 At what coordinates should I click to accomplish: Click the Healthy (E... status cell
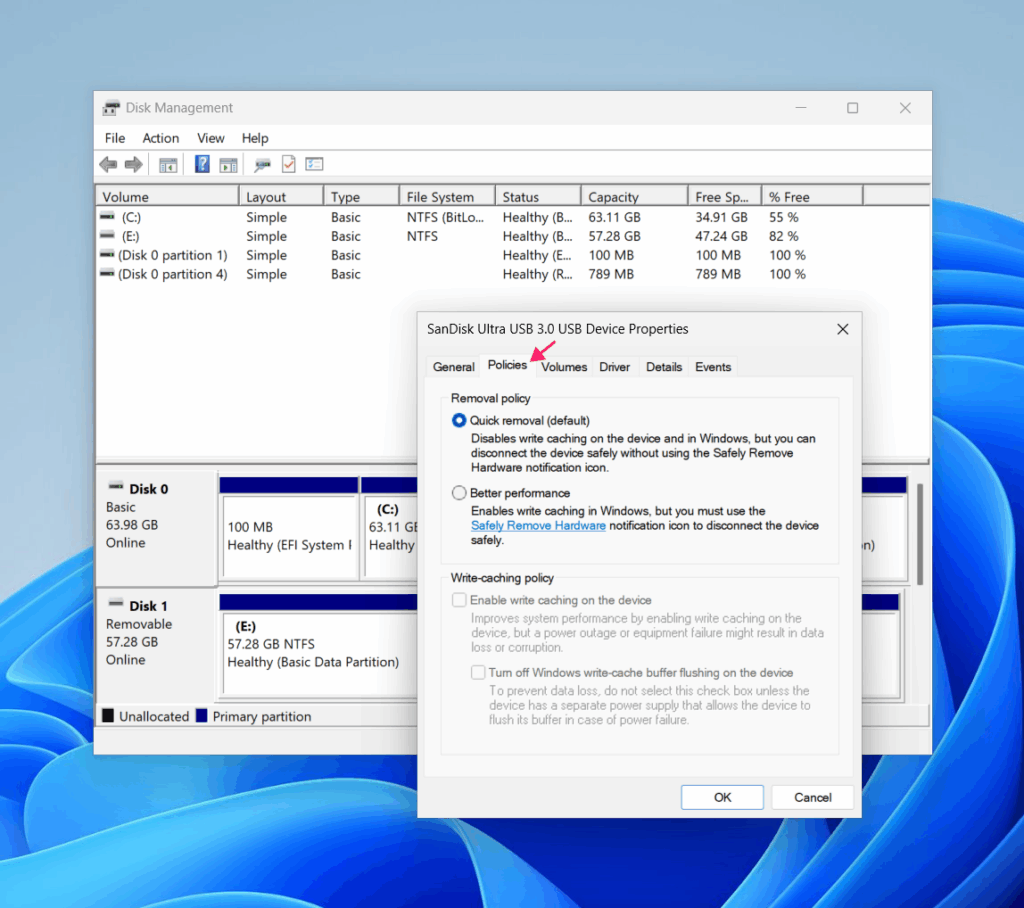coord(537,255)
